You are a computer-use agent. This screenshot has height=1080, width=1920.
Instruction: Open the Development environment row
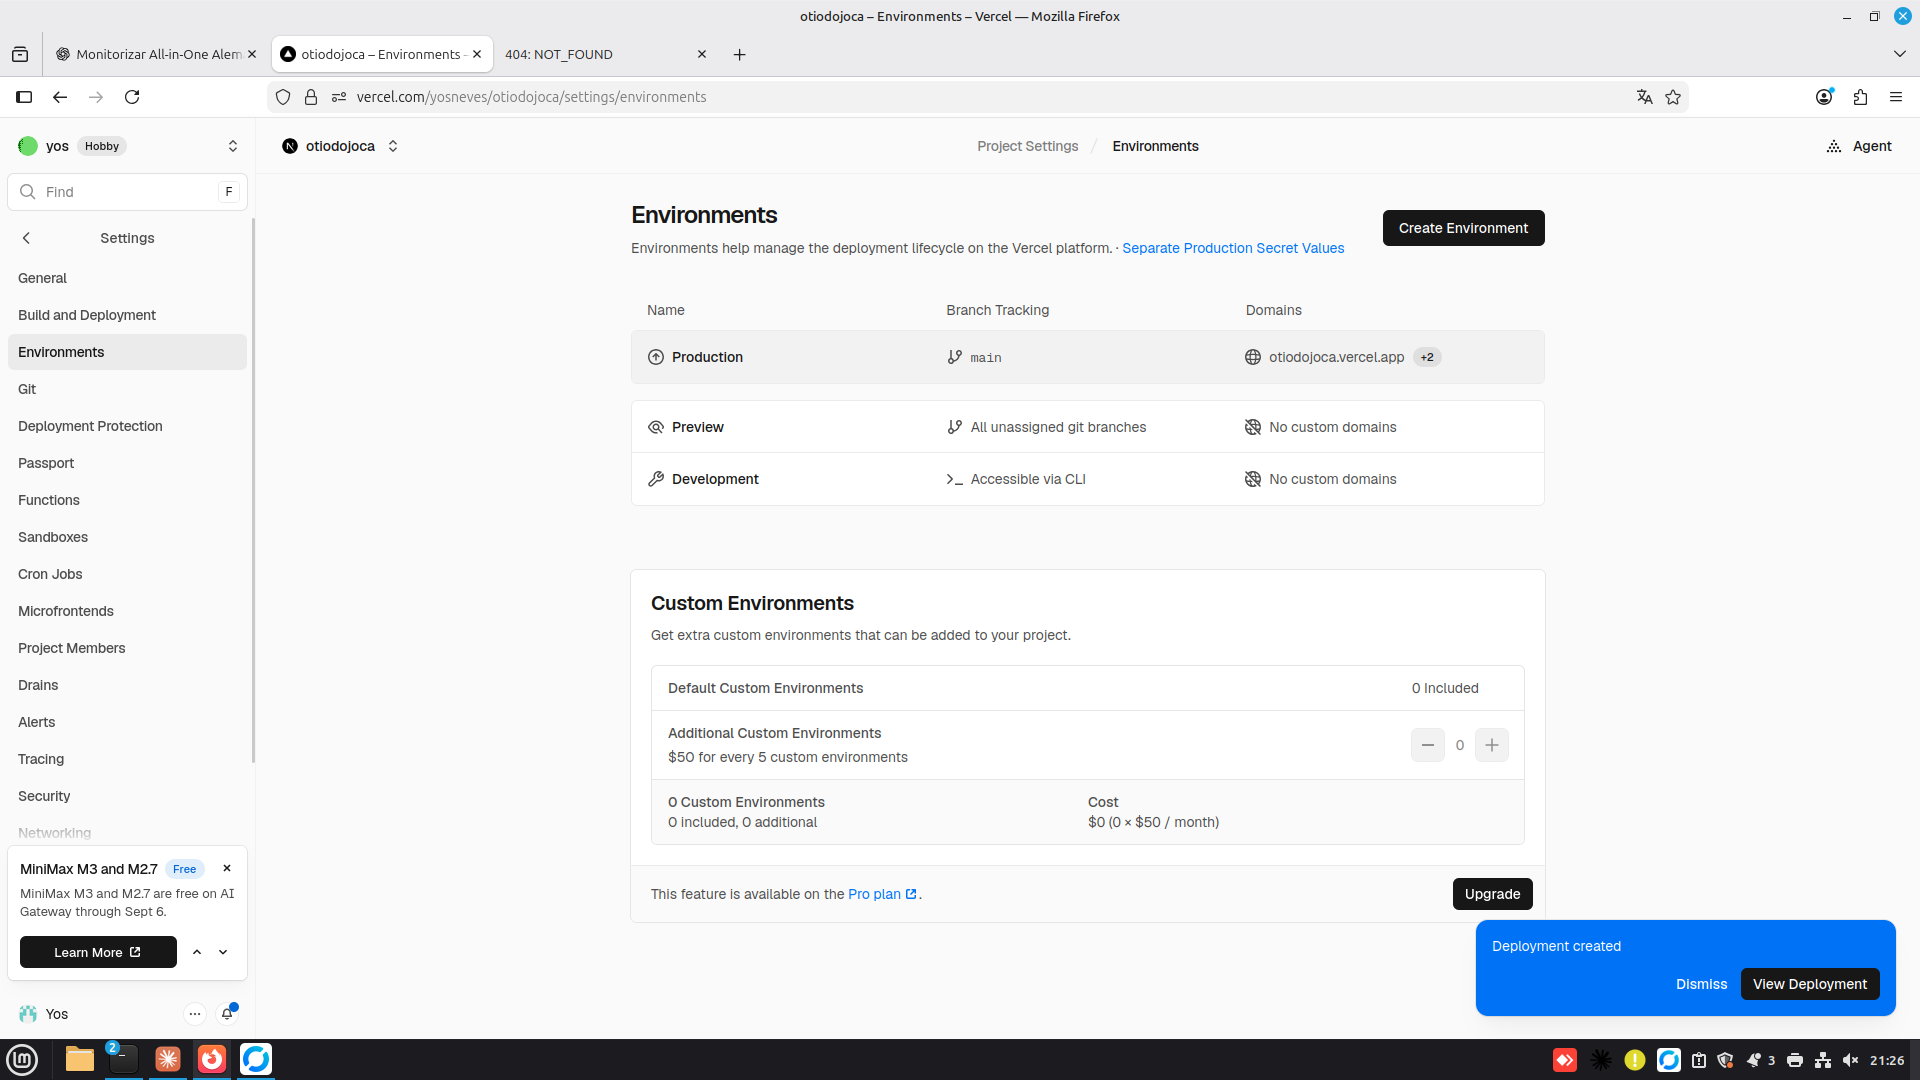click(1087, 479)
